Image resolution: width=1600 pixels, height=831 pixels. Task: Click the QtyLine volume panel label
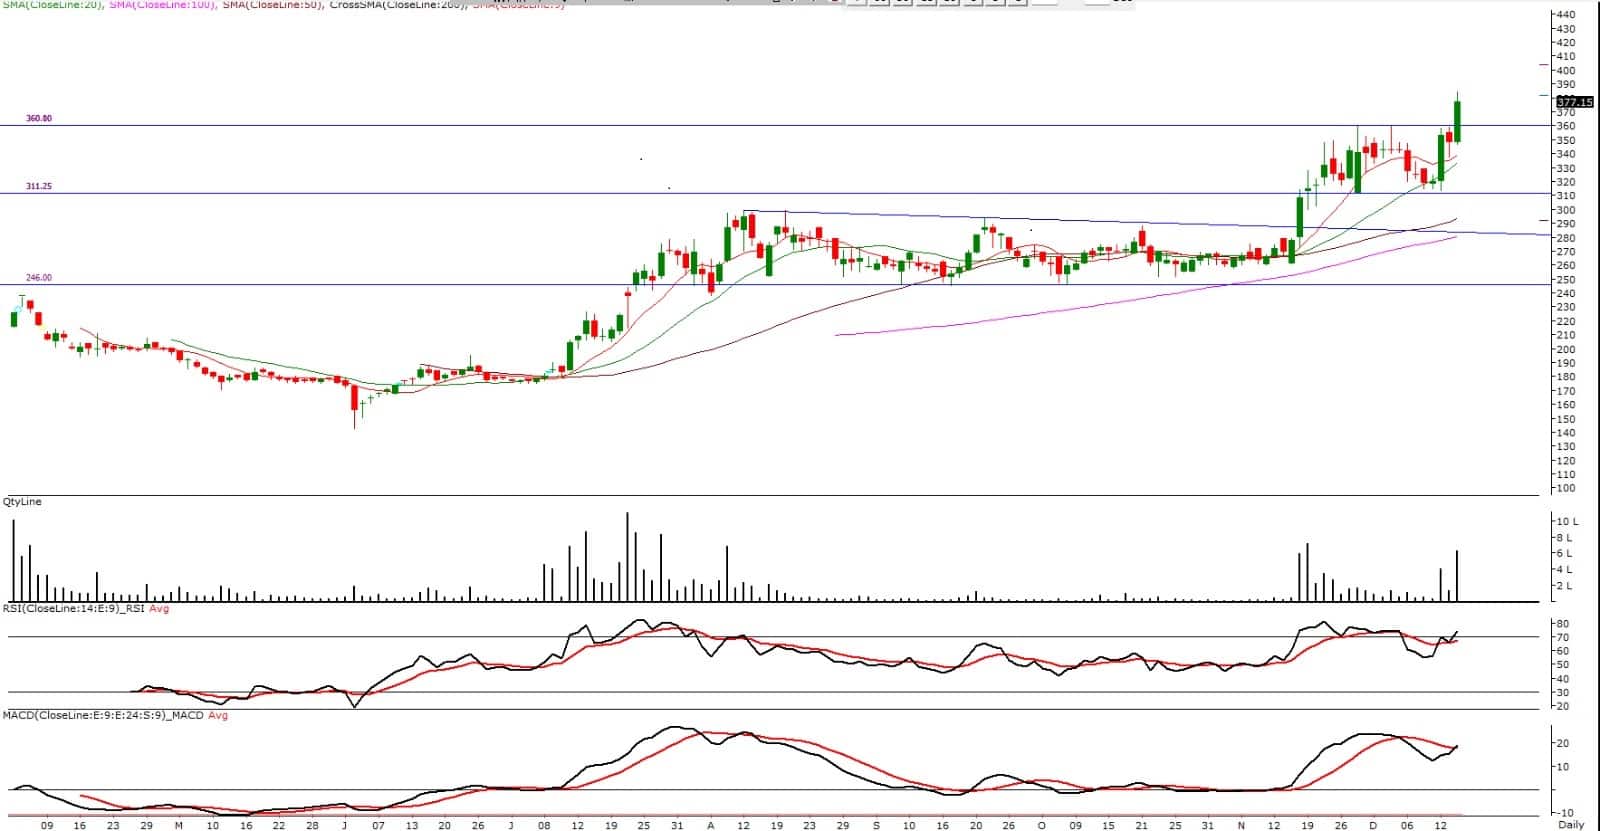tap(22, 502)
